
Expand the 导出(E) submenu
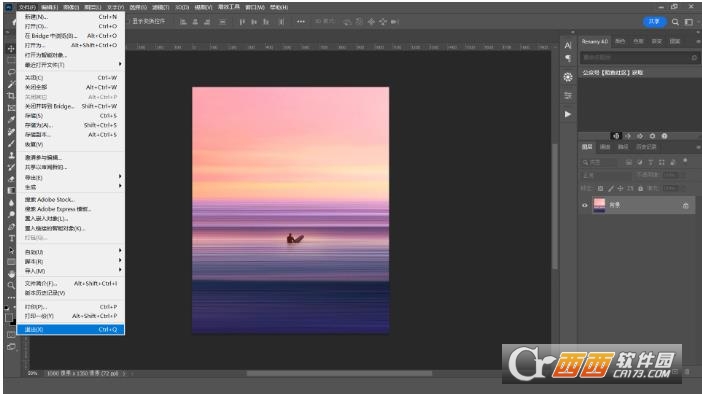71,177
